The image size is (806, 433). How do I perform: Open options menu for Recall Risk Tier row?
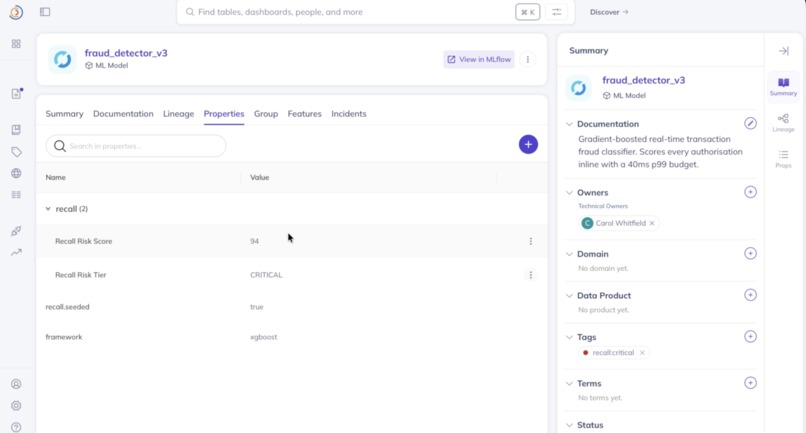coord(531,275)
